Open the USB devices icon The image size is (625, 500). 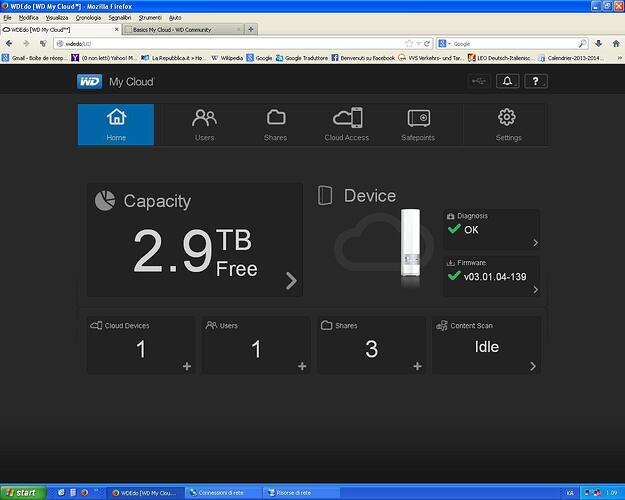(x=479, y=81)
